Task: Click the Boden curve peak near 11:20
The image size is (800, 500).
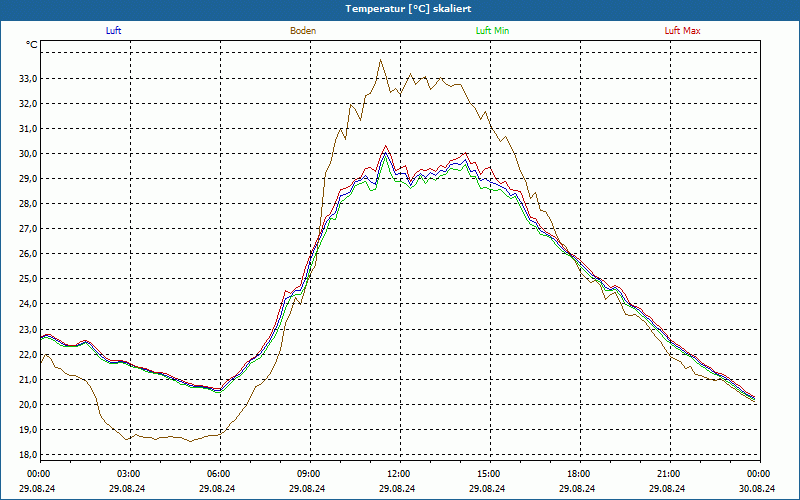Action: [380, 60]
